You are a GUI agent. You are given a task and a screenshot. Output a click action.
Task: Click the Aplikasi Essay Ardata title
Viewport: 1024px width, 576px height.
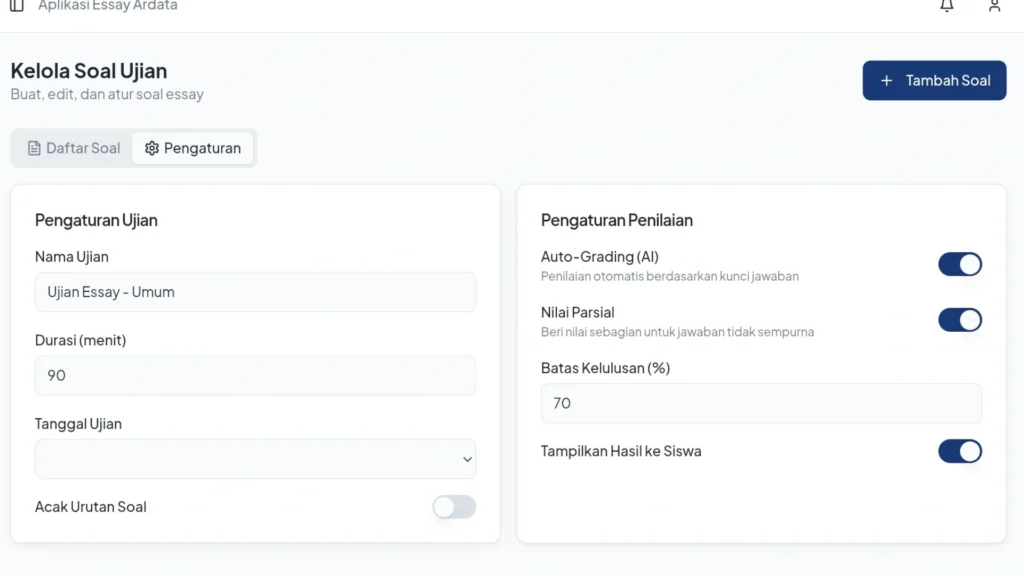[x=108, y=5]
